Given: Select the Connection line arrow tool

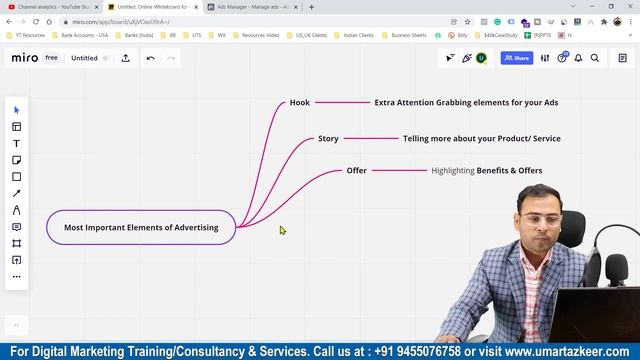Looking at the screenshot, I should (16, 193).
